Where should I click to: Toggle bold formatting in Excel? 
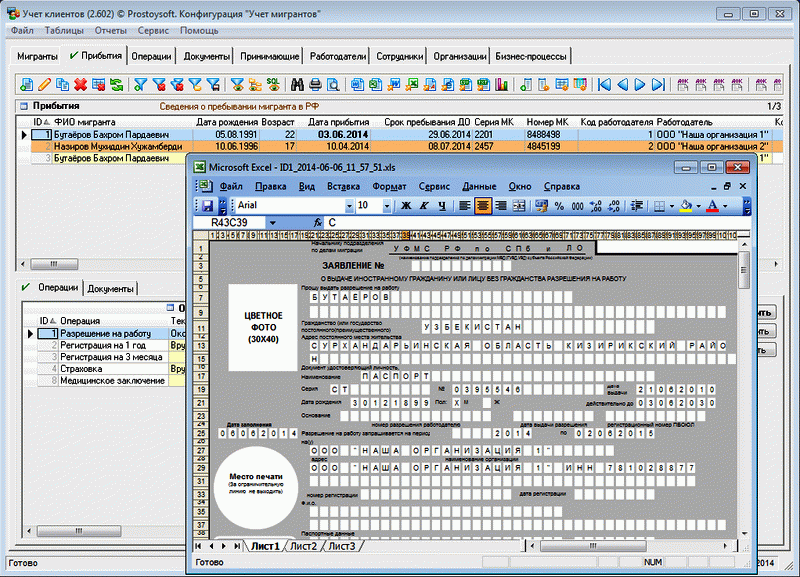pyautogui.click(x=407, y=205)
